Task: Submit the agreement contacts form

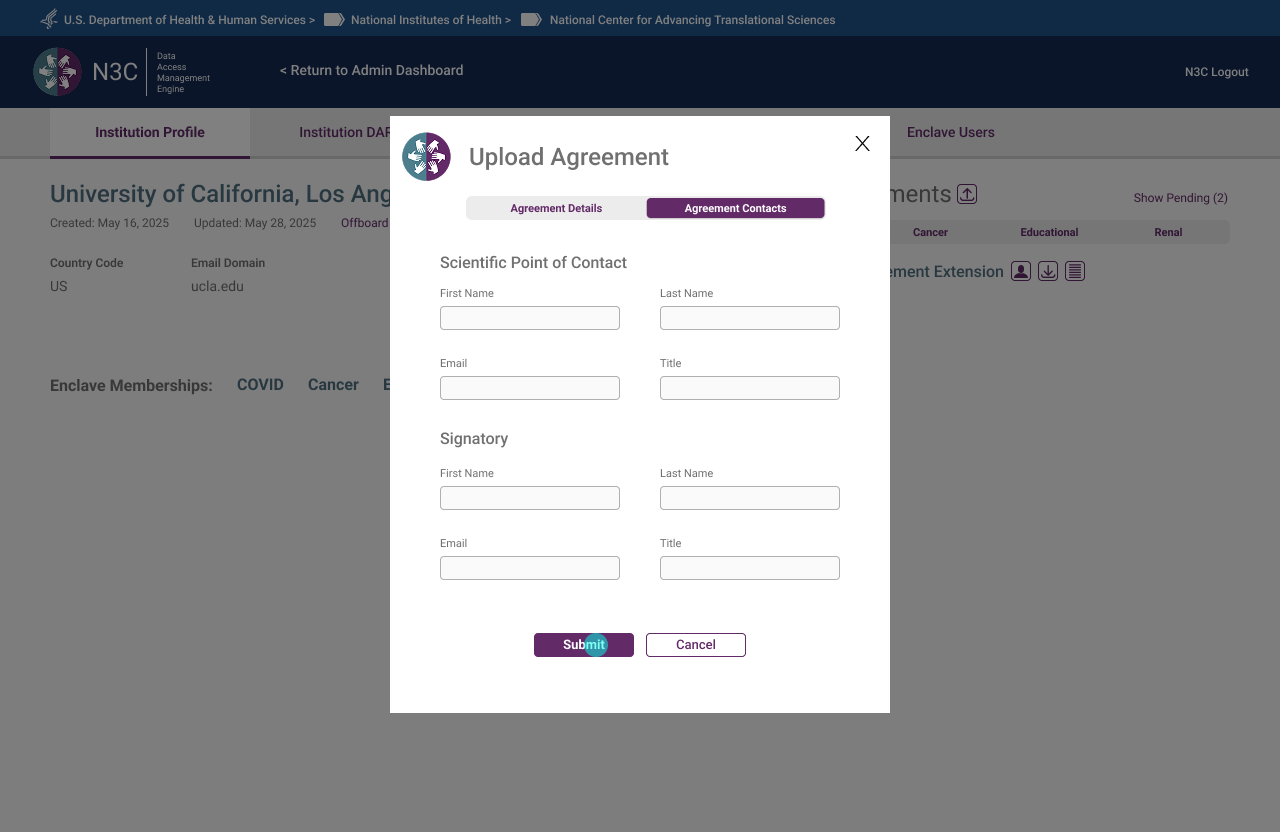Action: (x=583, y=645)
